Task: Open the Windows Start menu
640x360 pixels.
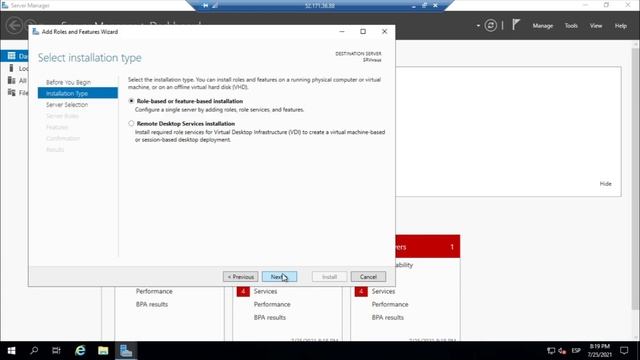Action: pyautogui.click(x=11, y=351)
